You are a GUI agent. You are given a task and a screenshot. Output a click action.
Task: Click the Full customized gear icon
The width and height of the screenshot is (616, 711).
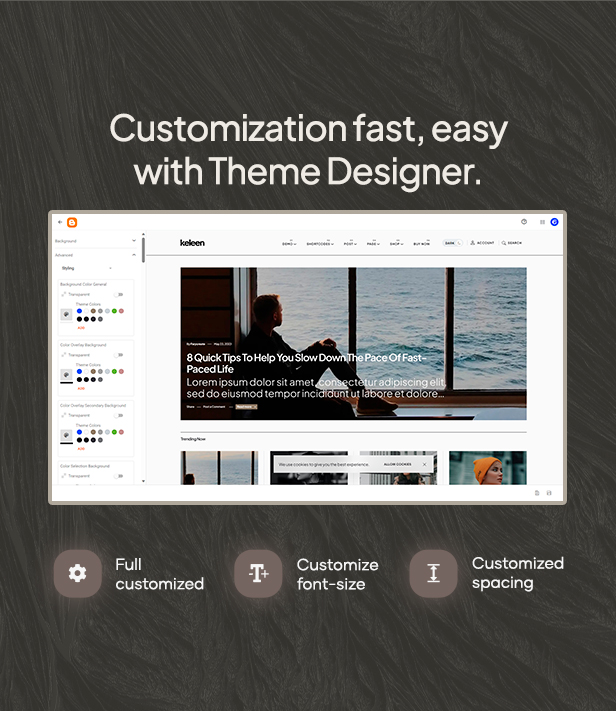tap(78, 573)
